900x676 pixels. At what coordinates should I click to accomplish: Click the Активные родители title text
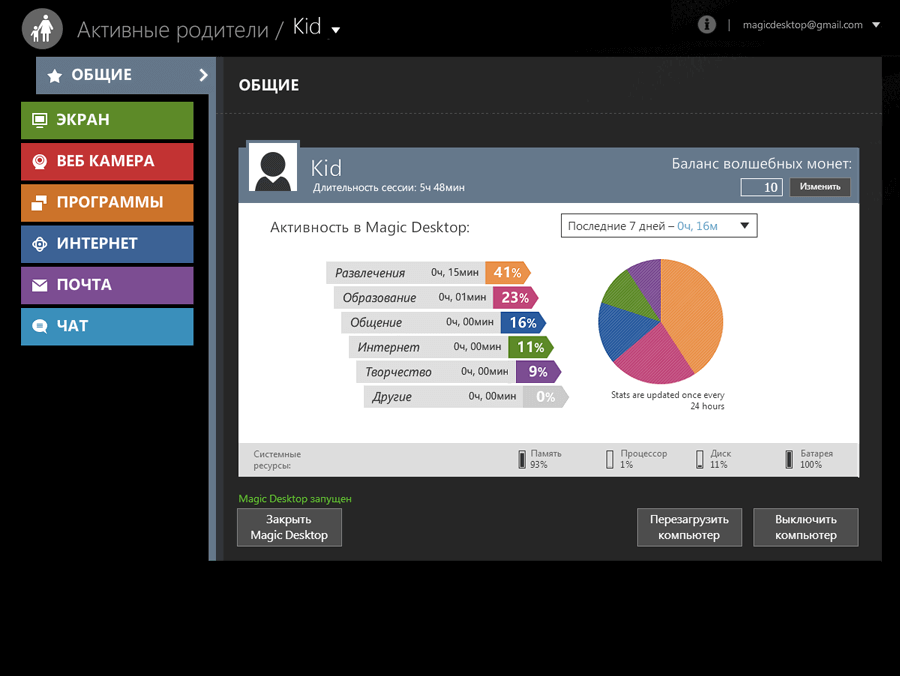(x=173, y=30)
